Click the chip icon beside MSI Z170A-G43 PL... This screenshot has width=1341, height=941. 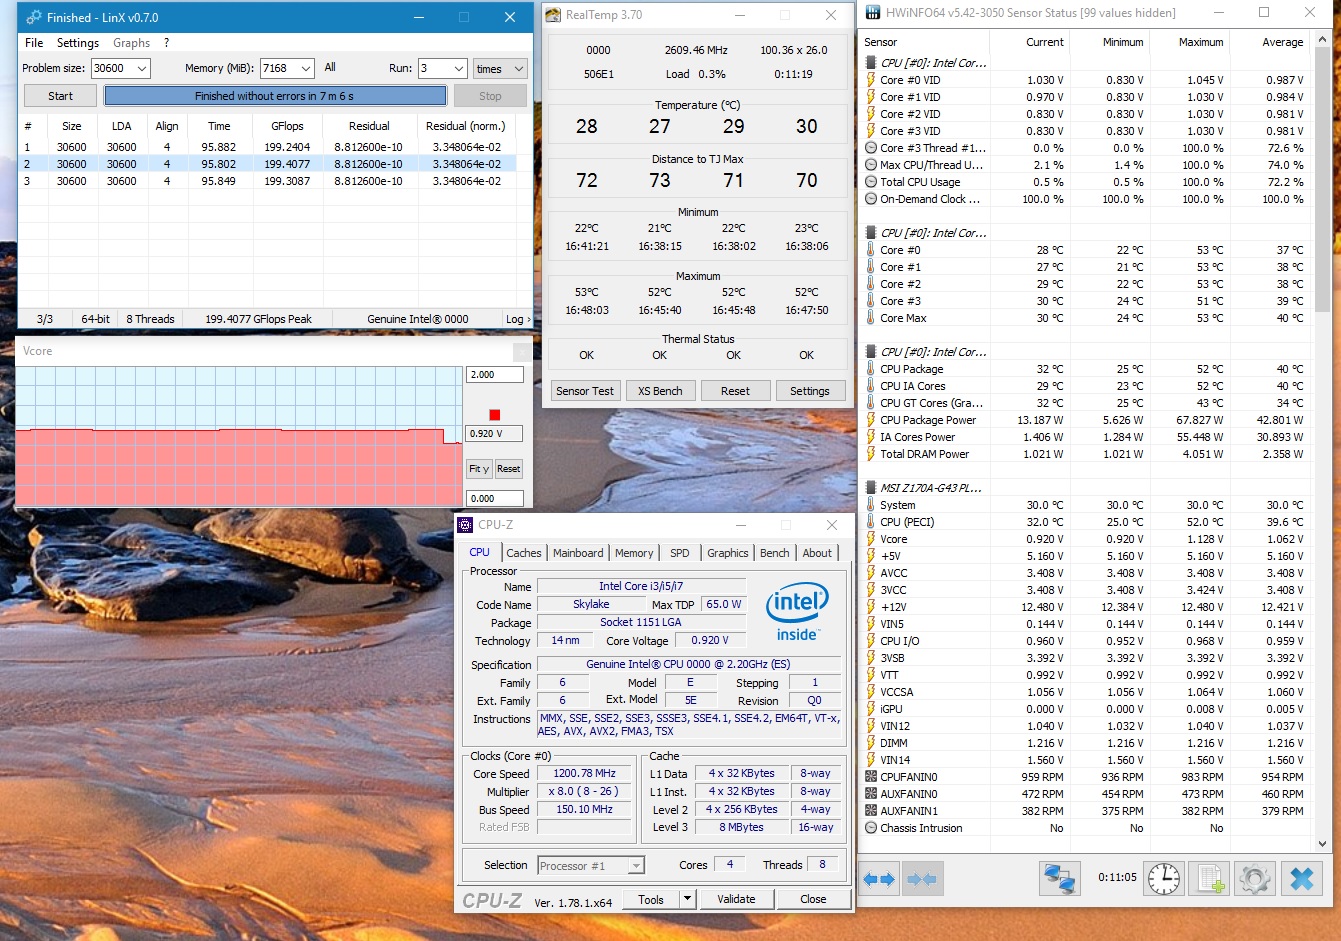pyautogui.click(x=870, y=488)
